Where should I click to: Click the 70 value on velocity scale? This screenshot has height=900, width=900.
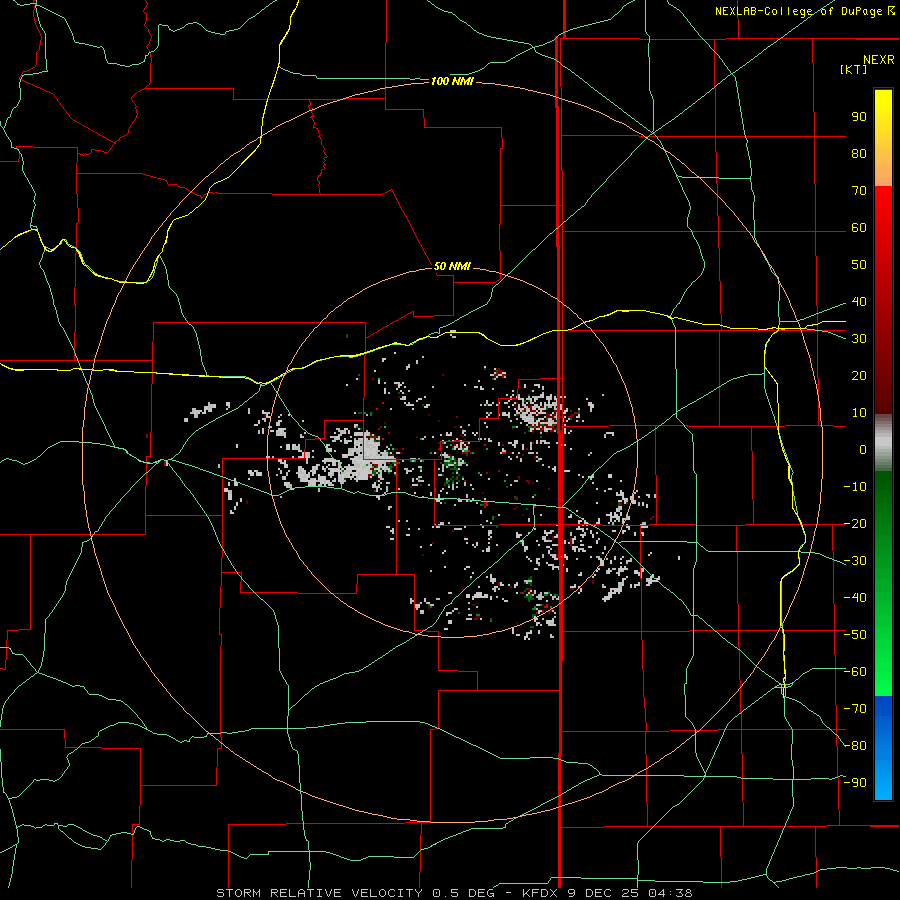tap(859, 191)
